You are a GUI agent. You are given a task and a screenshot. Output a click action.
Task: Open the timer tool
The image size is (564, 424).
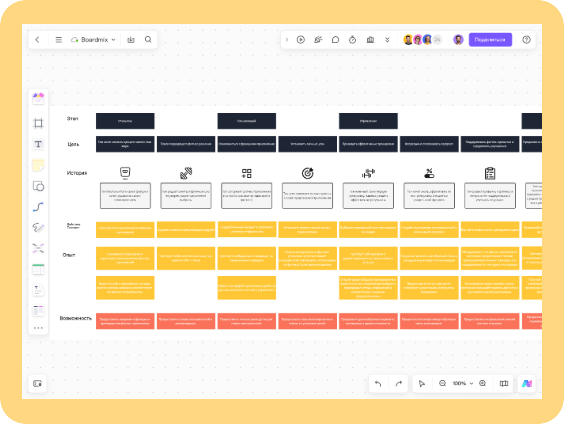pyautogui.click(x=352, y=40)
